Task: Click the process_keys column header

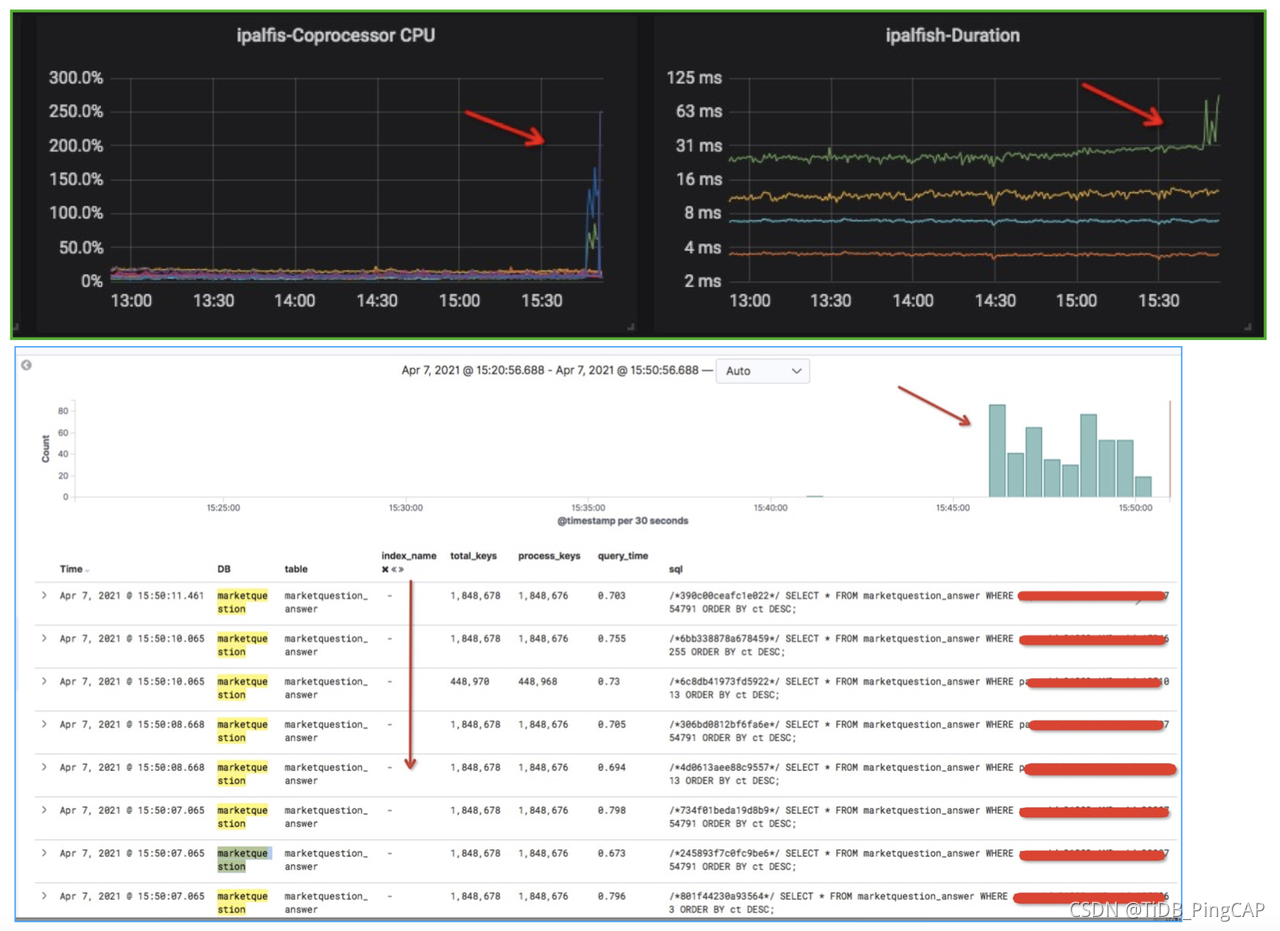Action: [547, 555]
